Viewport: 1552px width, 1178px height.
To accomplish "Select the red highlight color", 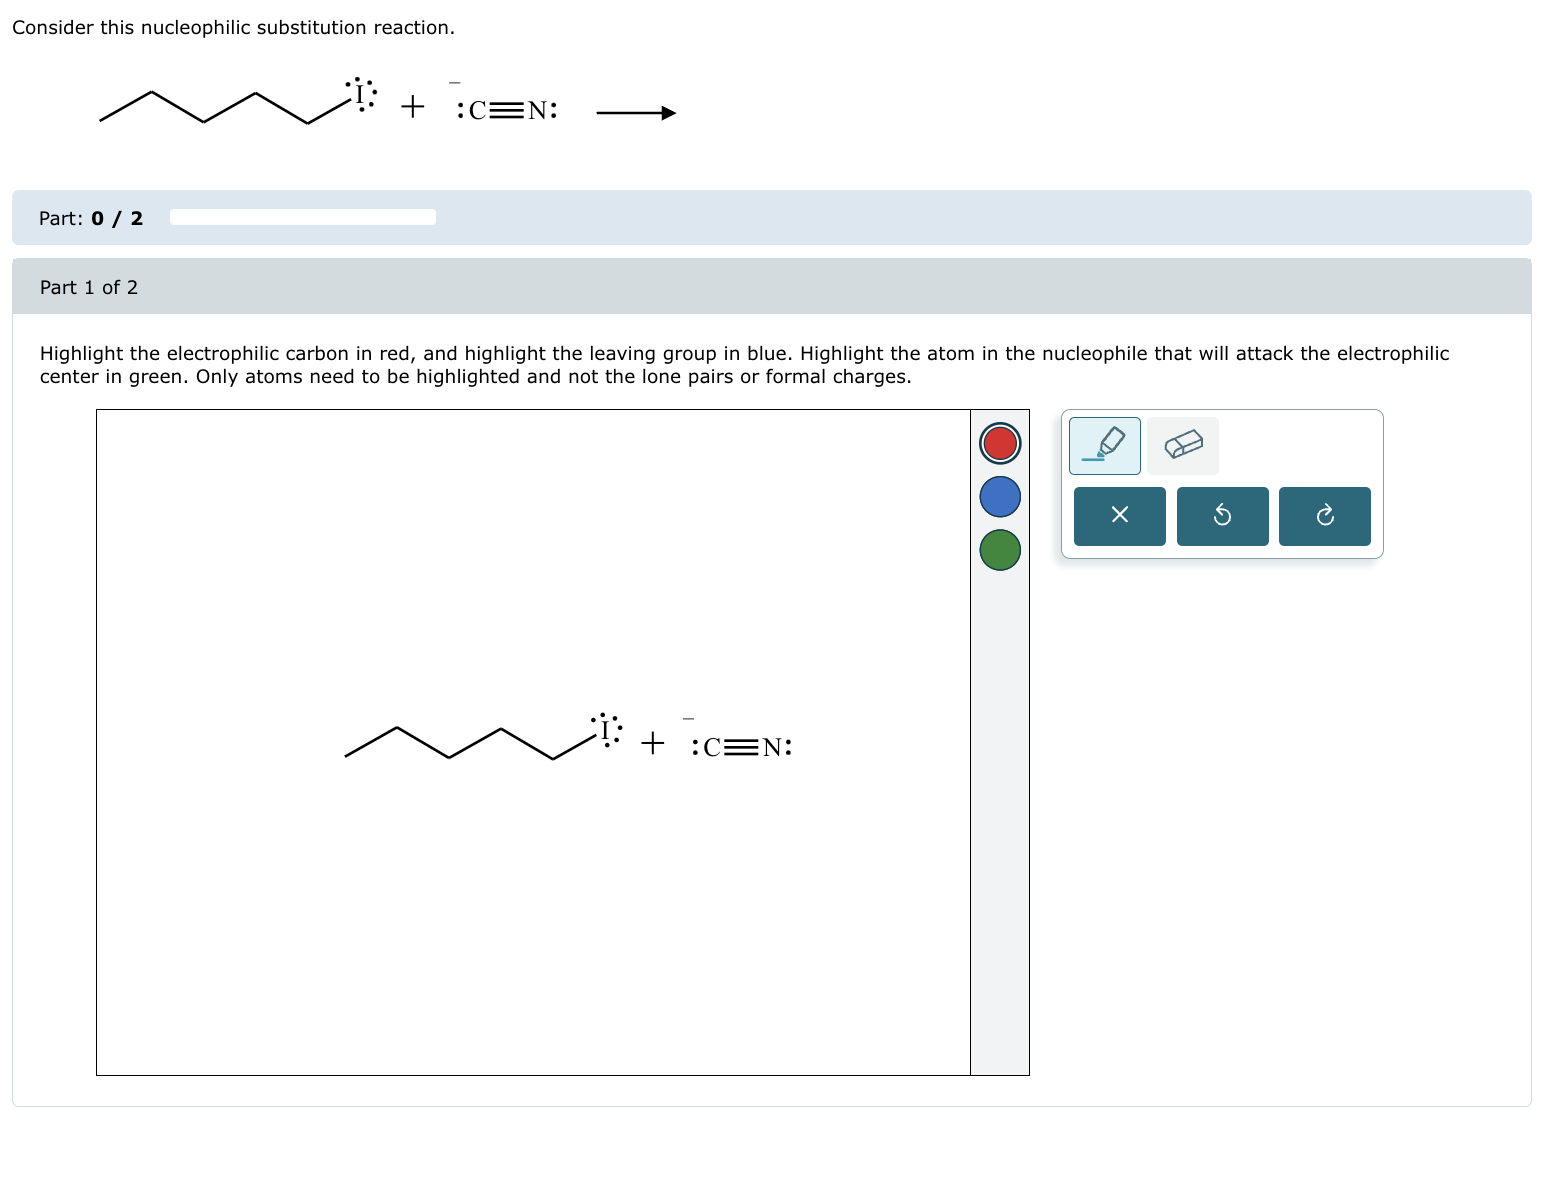I will (x=999, y=443).
